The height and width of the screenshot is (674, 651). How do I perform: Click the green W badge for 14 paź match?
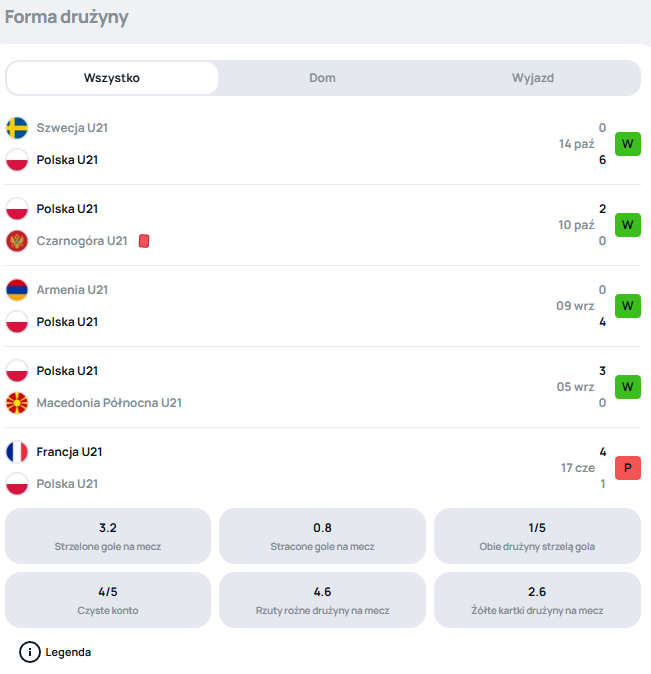(x=627, y=144)
